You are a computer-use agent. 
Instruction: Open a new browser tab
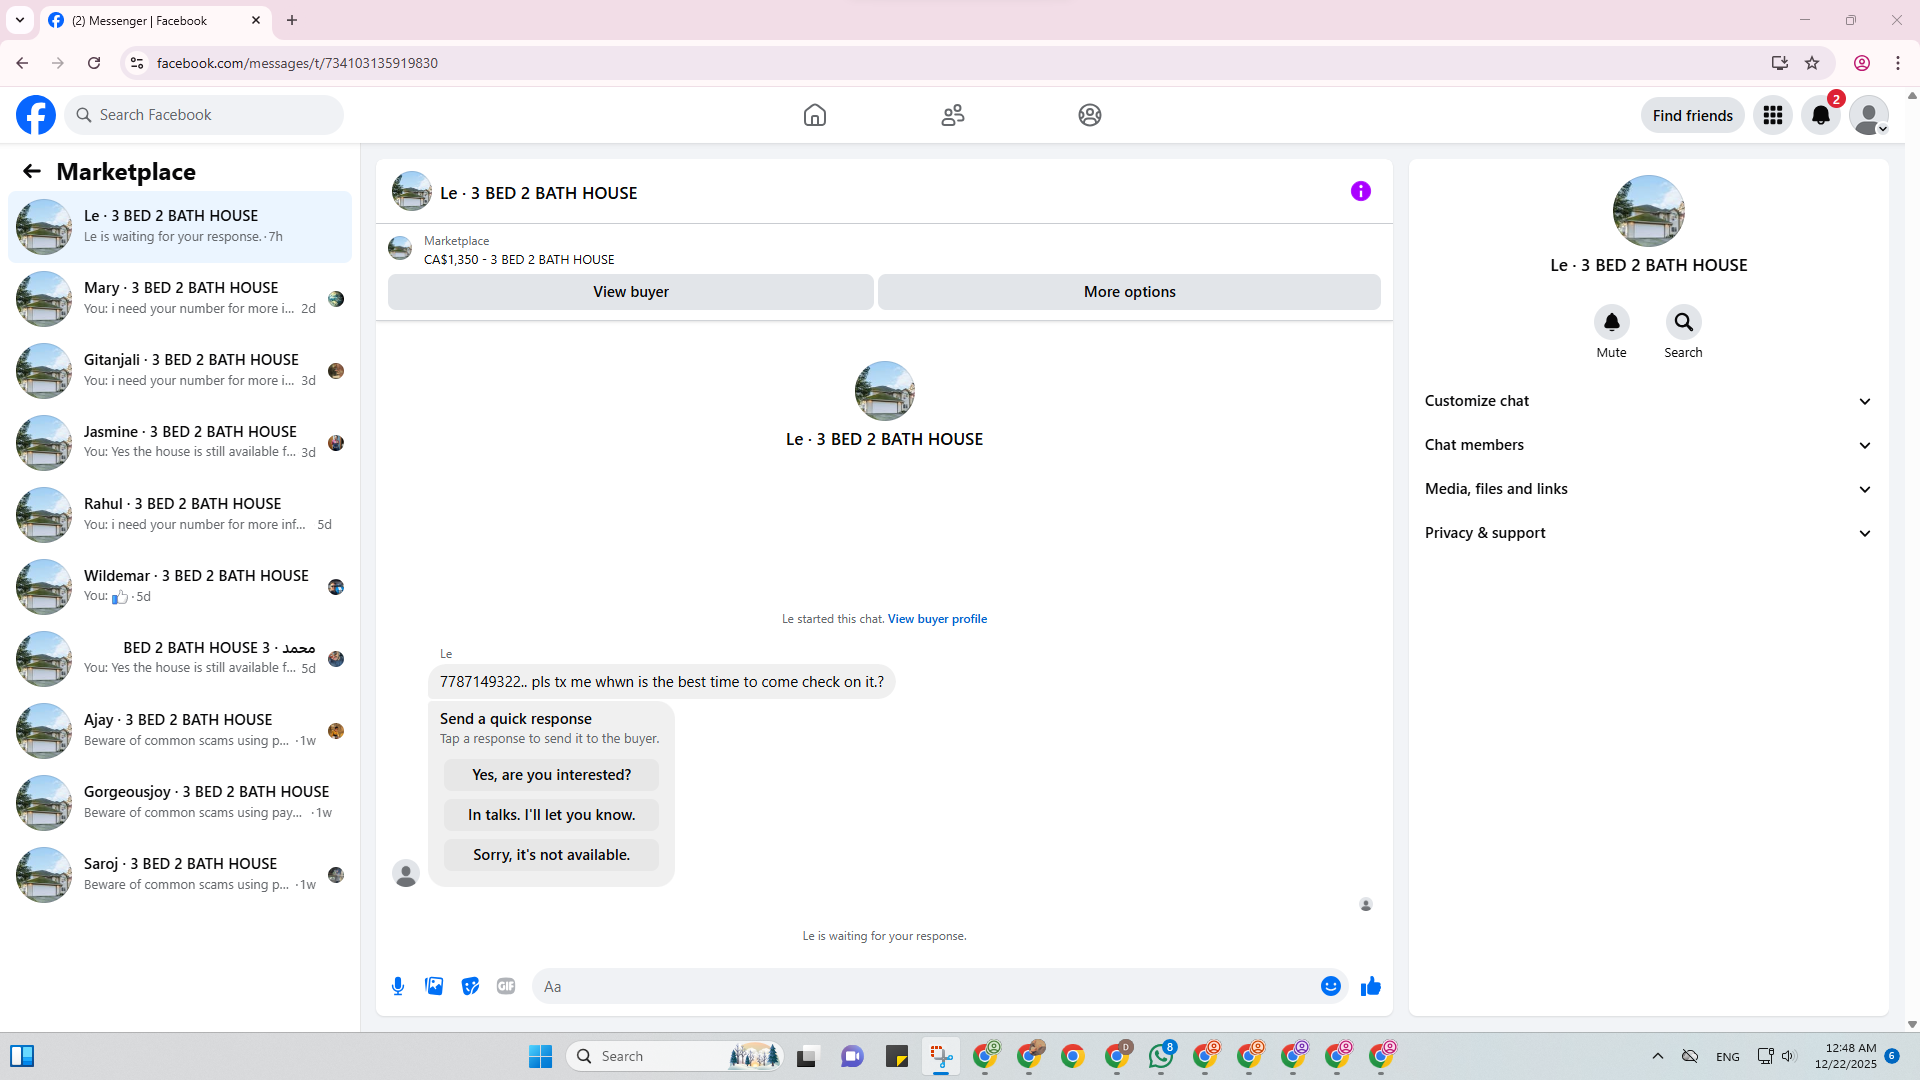pyautogui.click(x=292, y=20)
